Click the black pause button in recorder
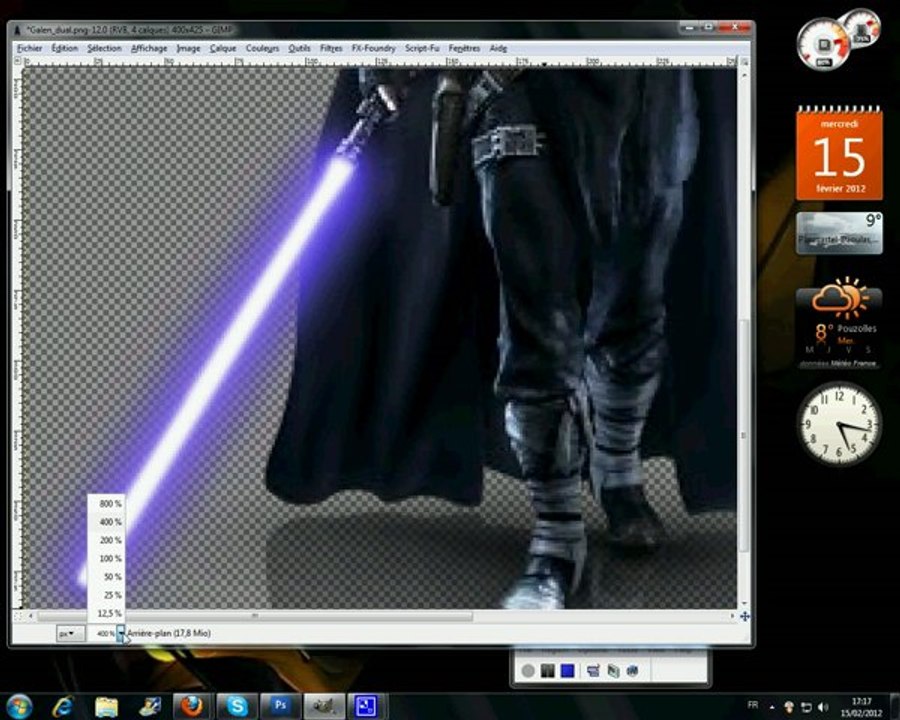This screenshot has width=900, height=720. coord(548,671)
